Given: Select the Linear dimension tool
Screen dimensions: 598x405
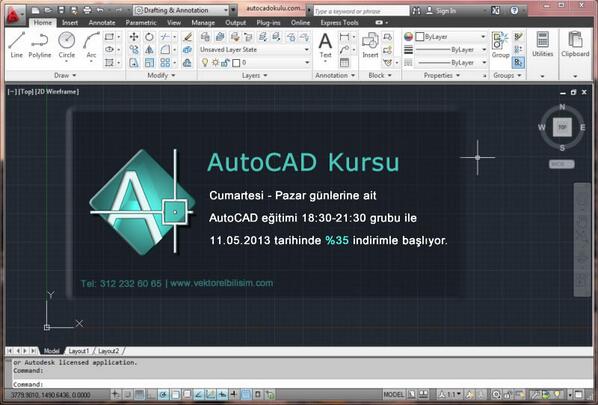Looking at the screenshot, I should (x=344, y=37).
